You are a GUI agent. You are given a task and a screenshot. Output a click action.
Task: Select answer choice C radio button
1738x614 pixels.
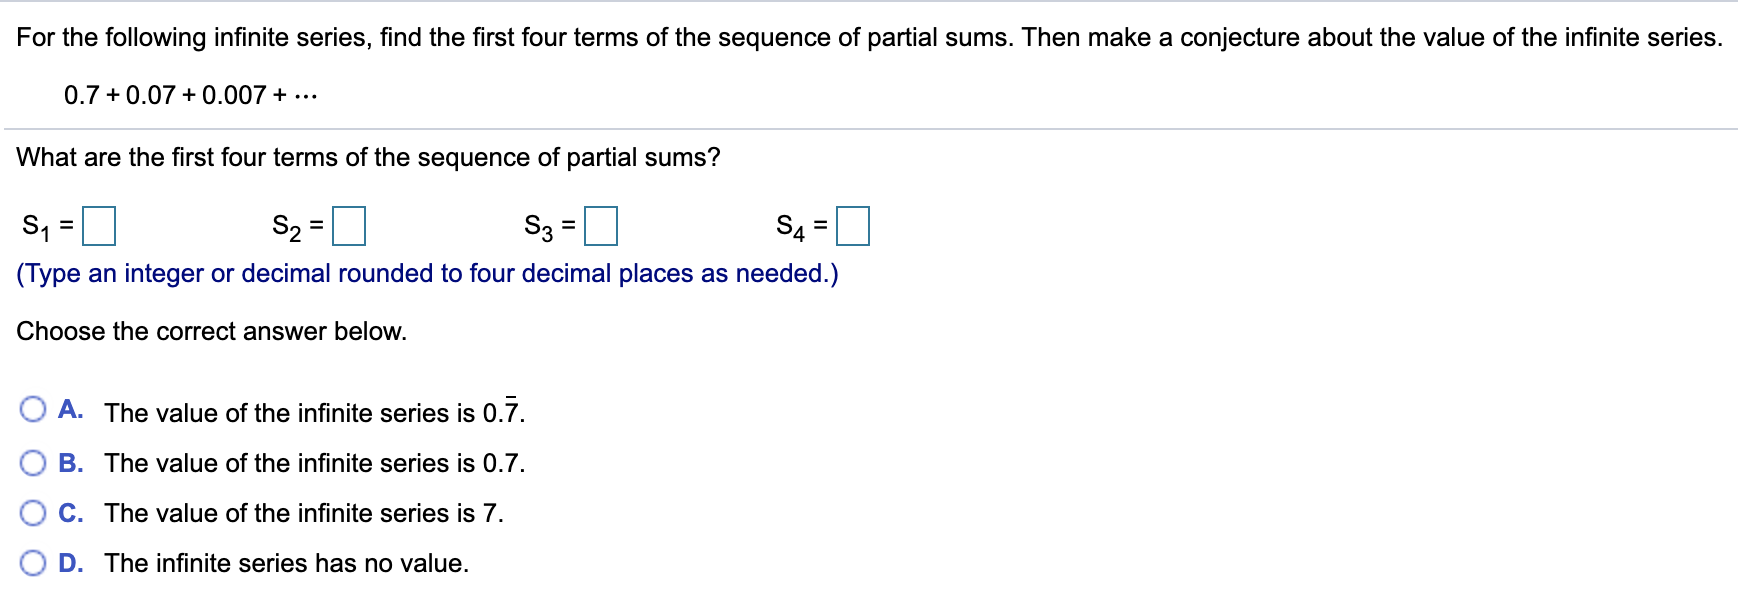tap(33, 512)
